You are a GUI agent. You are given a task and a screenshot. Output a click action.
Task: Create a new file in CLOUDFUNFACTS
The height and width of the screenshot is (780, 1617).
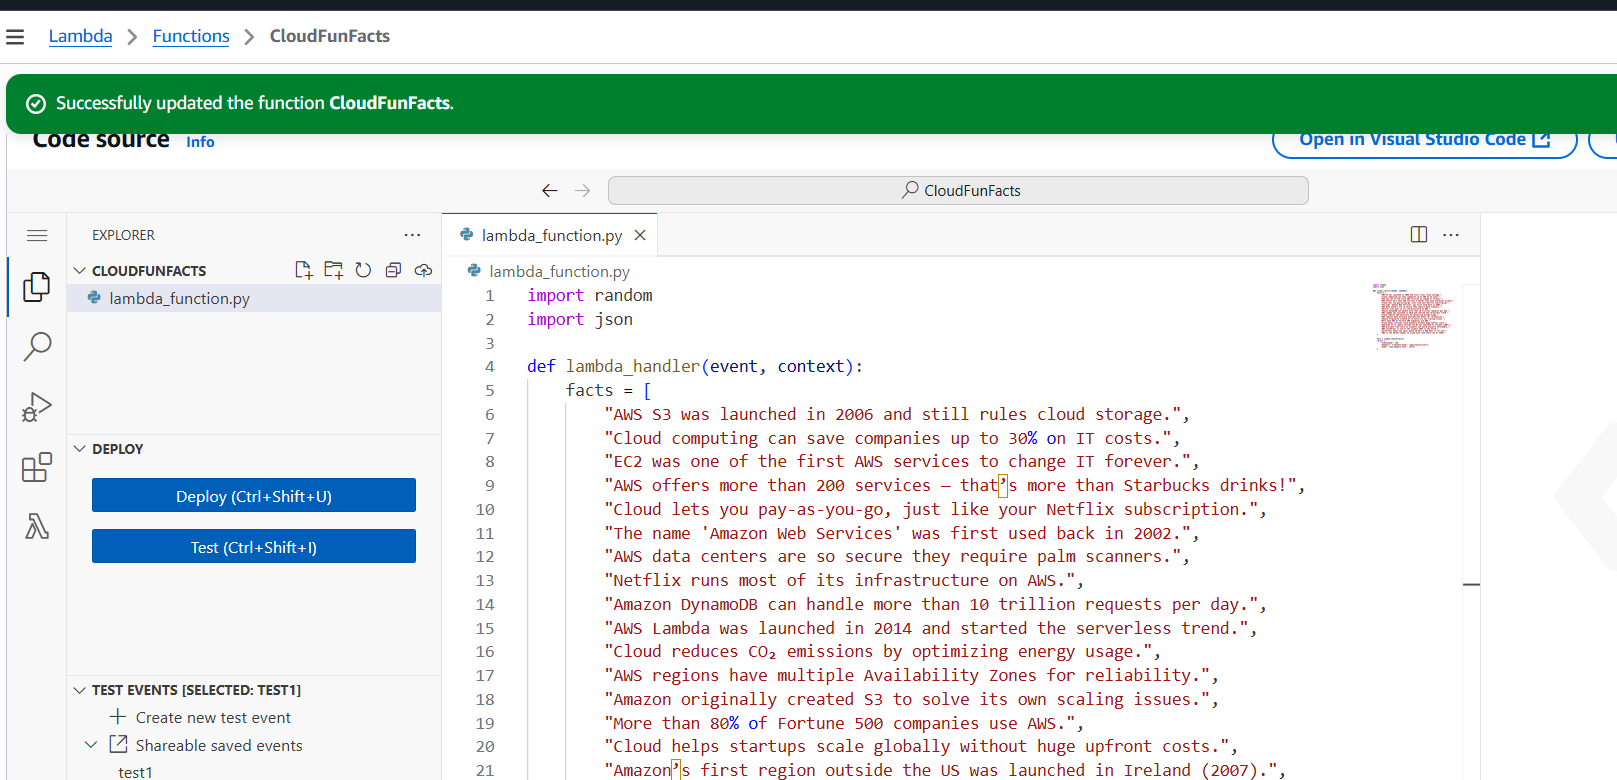[x=304, y=270]
